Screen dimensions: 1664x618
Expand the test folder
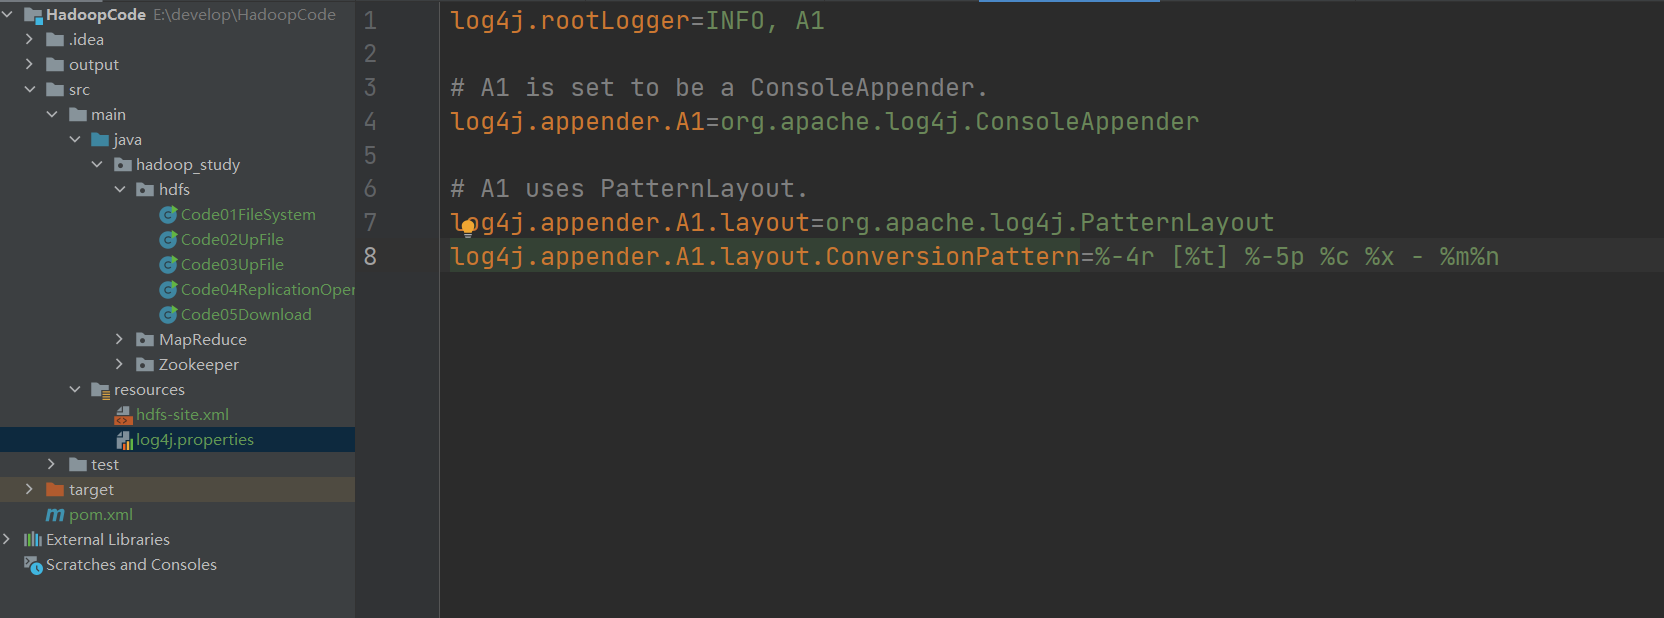[52, 464]
